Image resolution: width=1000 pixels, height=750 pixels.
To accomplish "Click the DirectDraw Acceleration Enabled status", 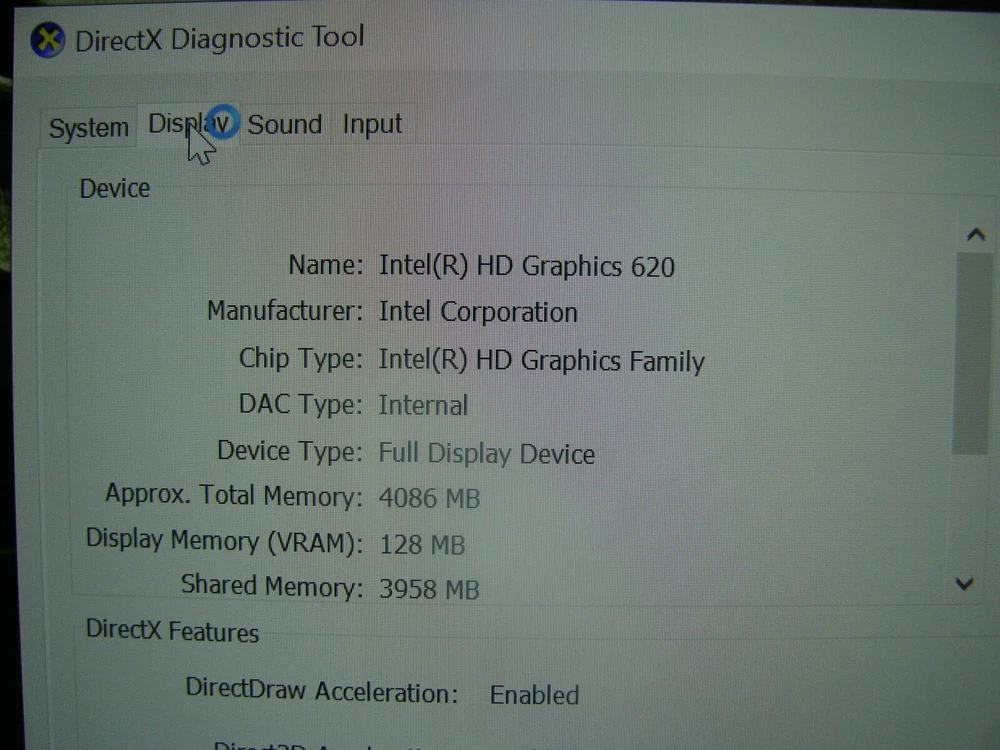I will point(534,695).
